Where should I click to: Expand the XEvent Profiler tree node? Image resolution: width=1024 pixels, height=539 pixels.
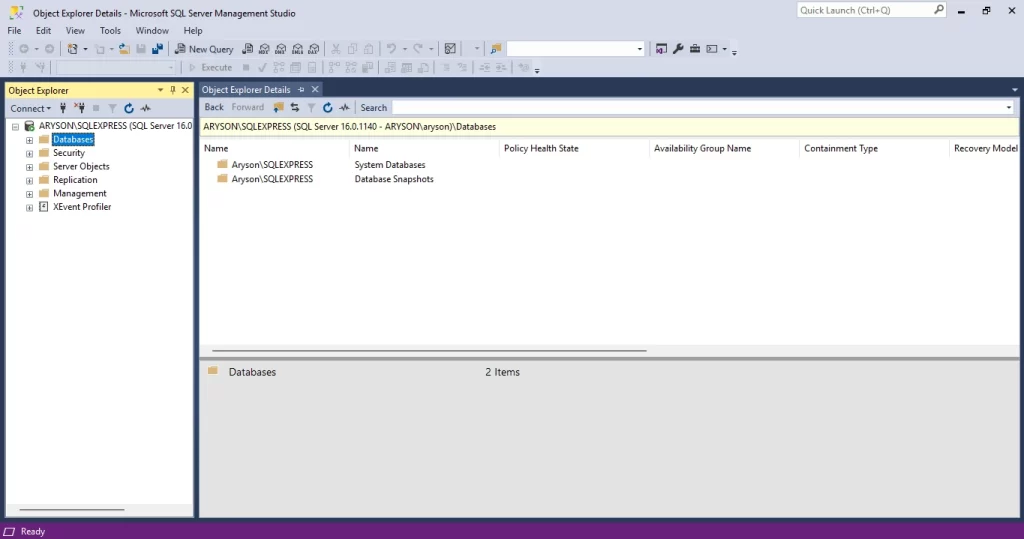coord(29,207)
